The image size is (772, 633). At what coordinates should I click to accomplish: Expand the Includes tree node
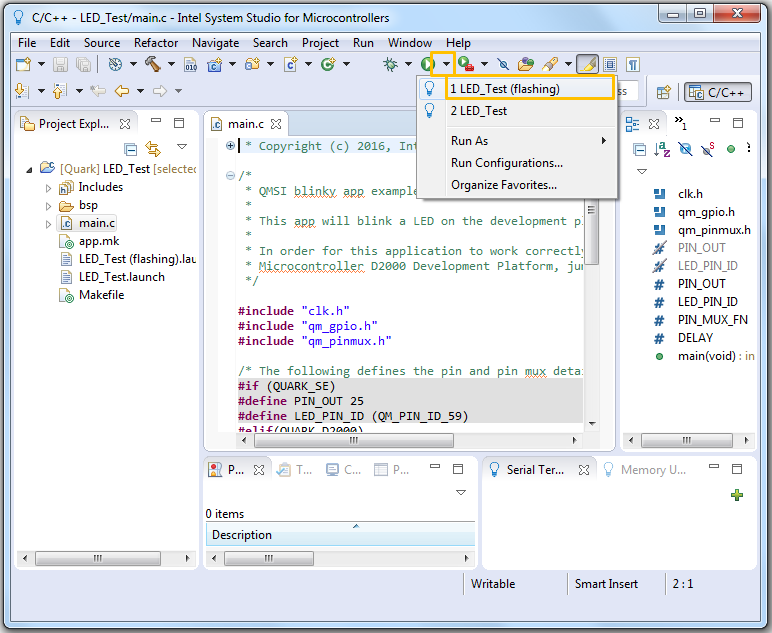click(48, 188)
